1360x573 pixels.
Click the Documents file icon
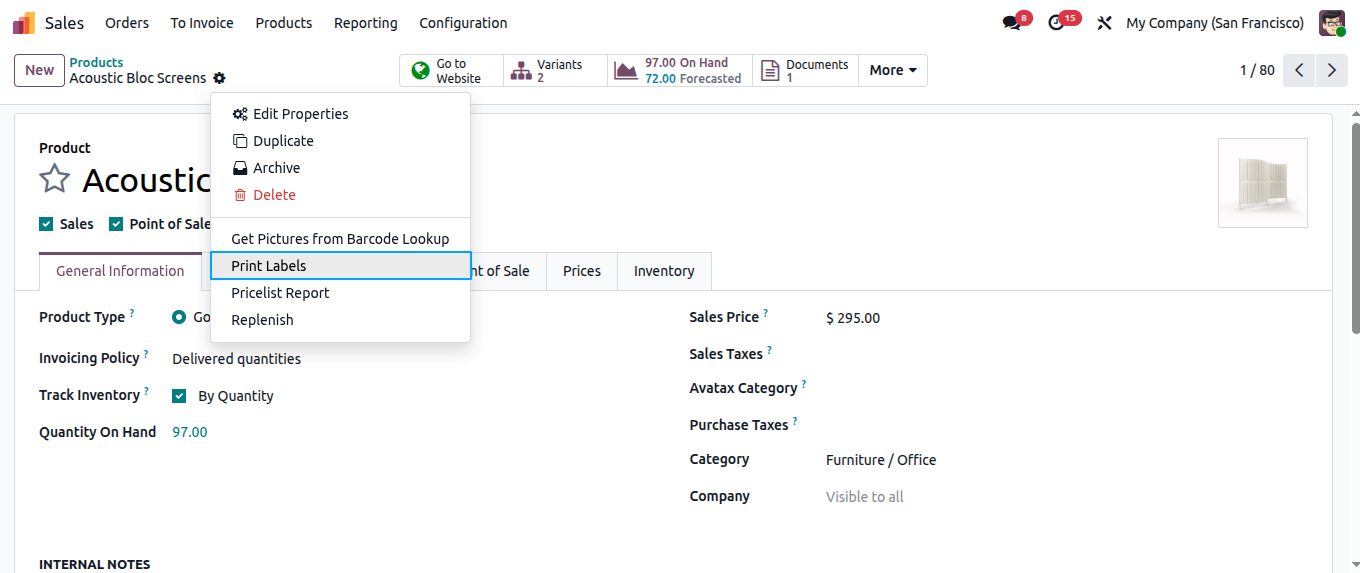pos(770,71)
